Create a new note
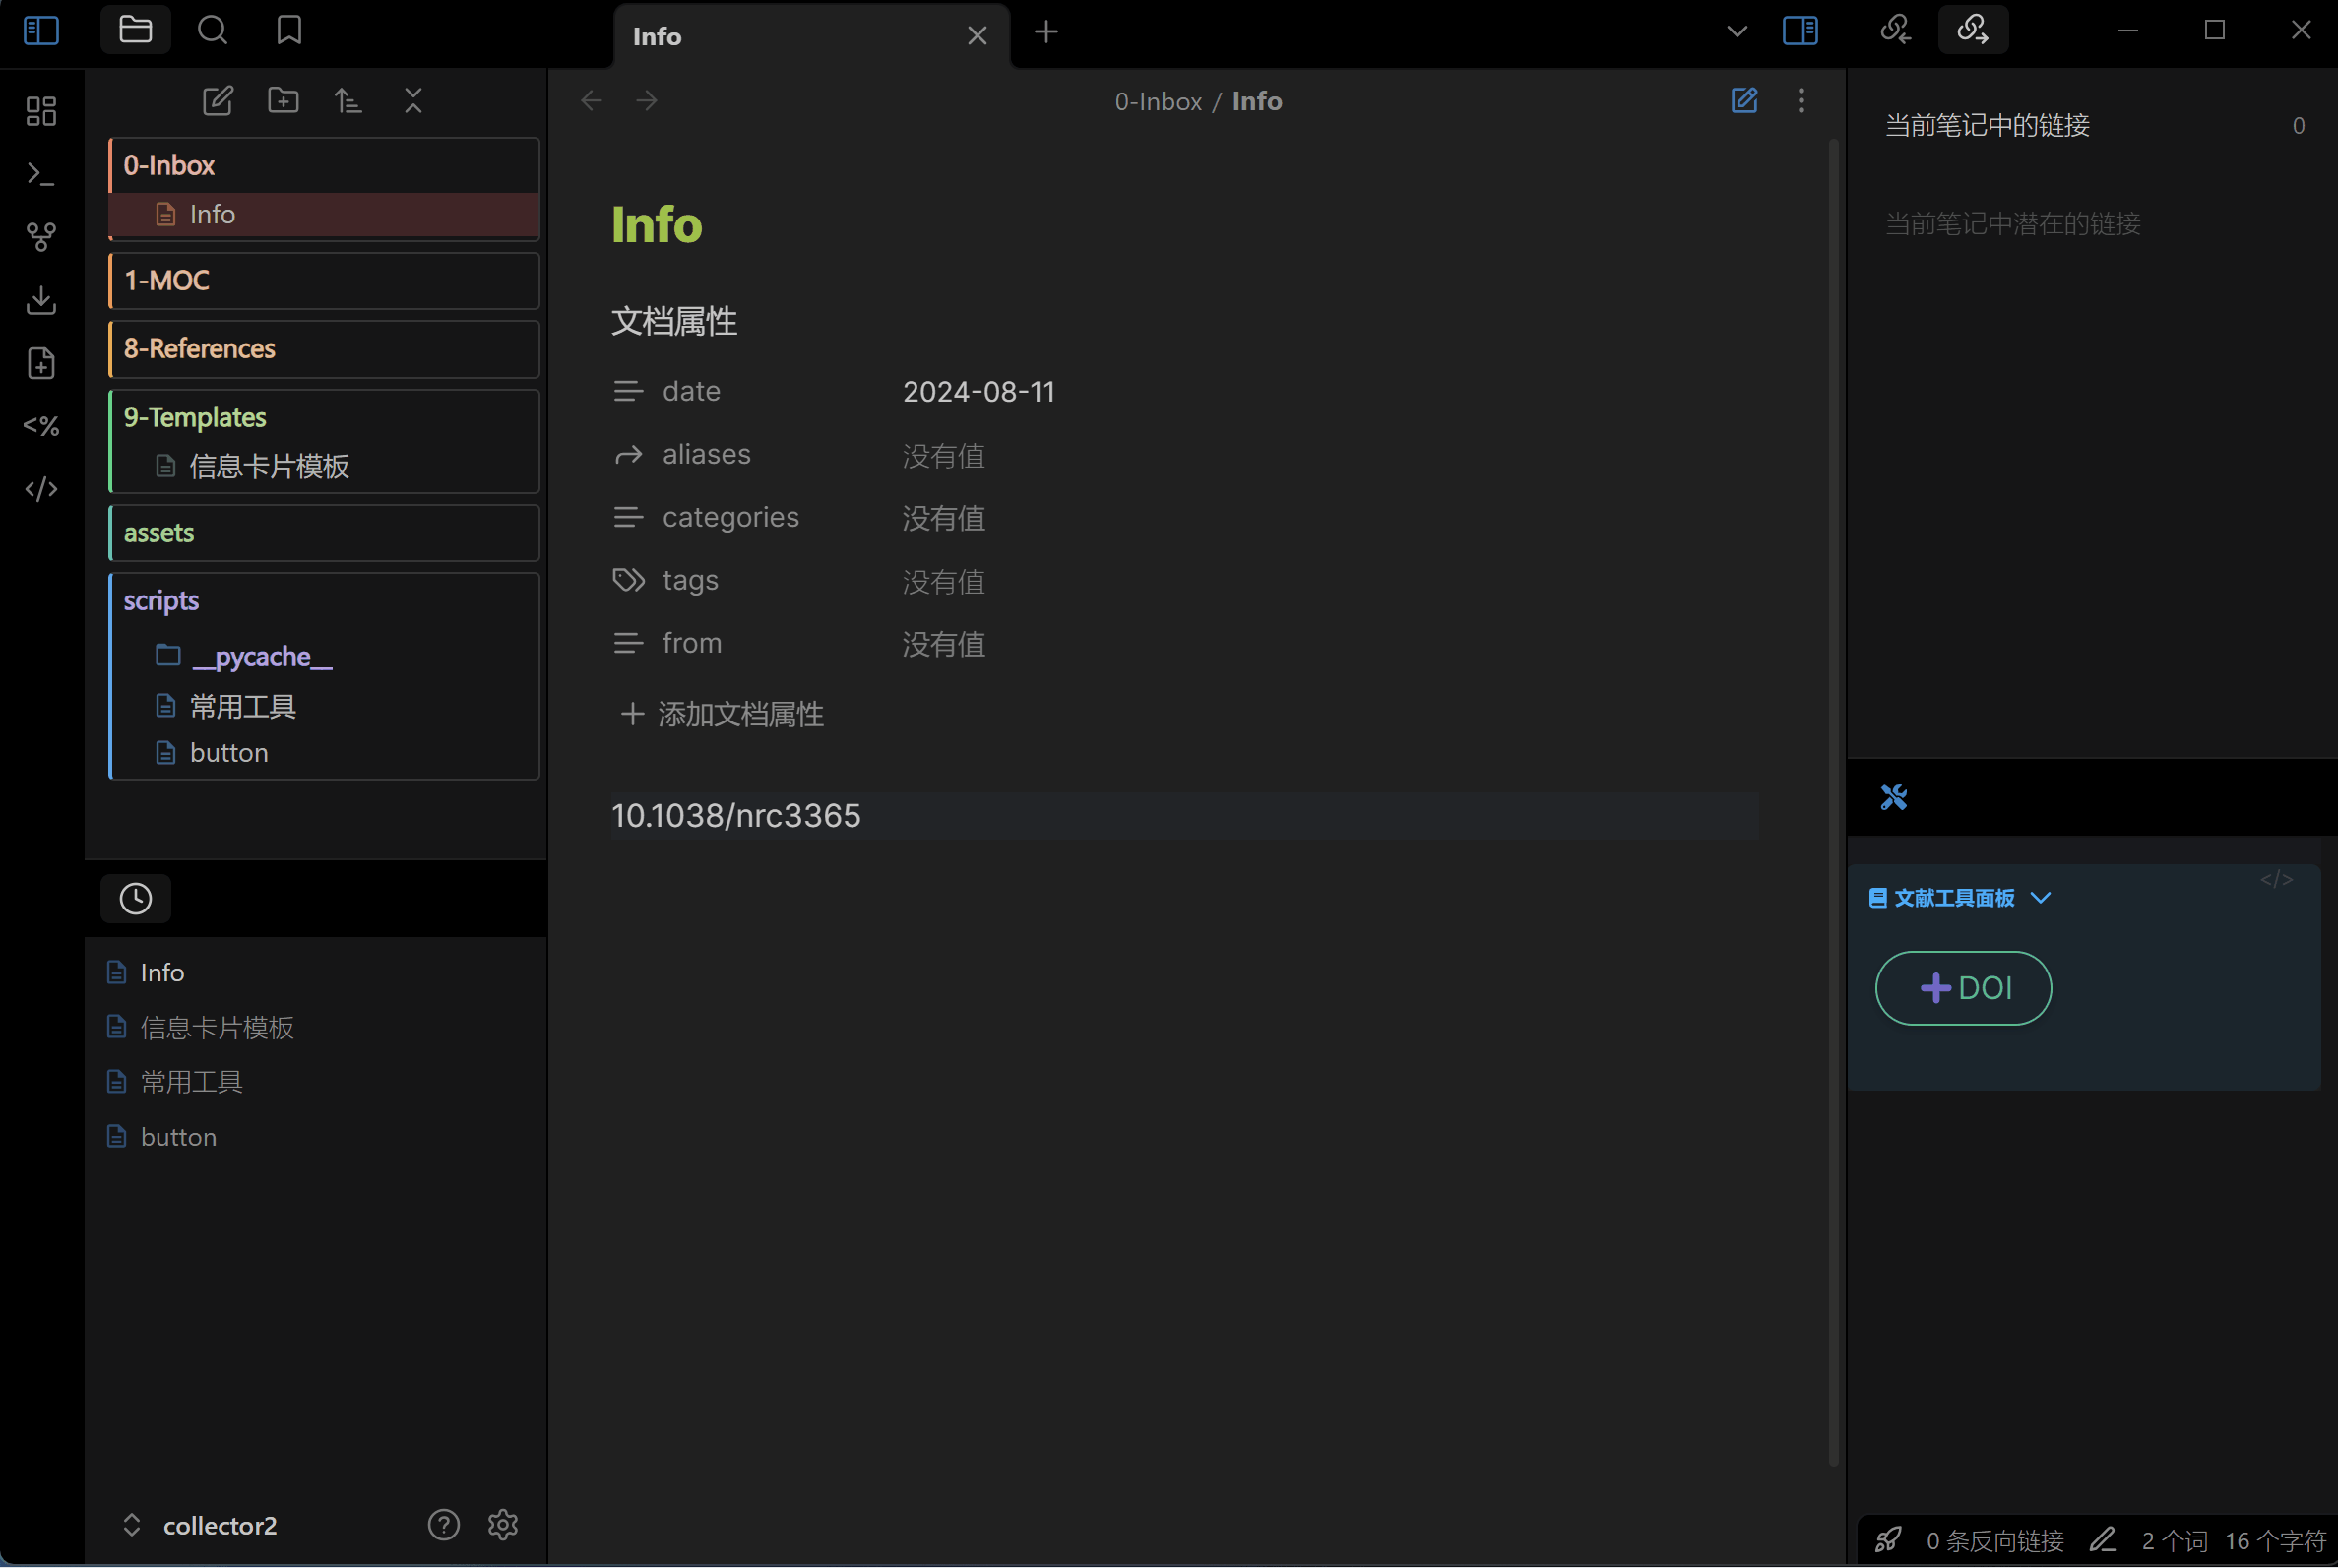The image size is (2338, 1568). point(217,101)
